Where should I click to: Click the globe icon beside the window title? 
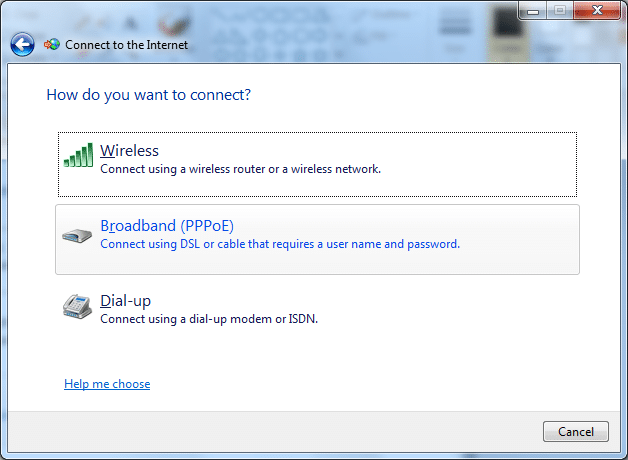click(52, 44)
